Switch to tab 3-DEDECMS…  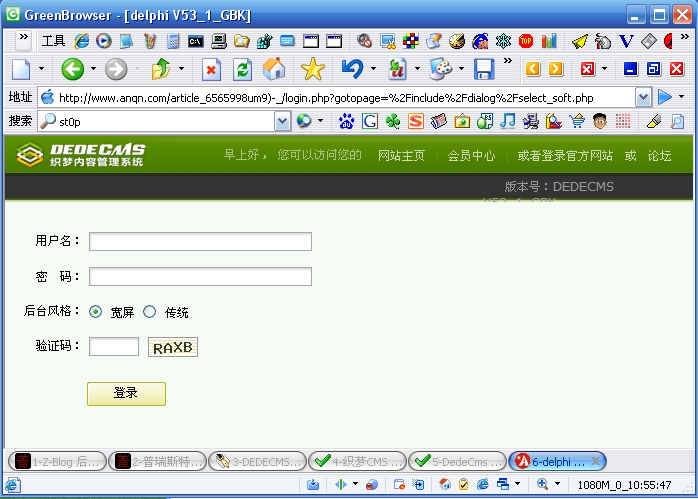click(x=258, y=461)
